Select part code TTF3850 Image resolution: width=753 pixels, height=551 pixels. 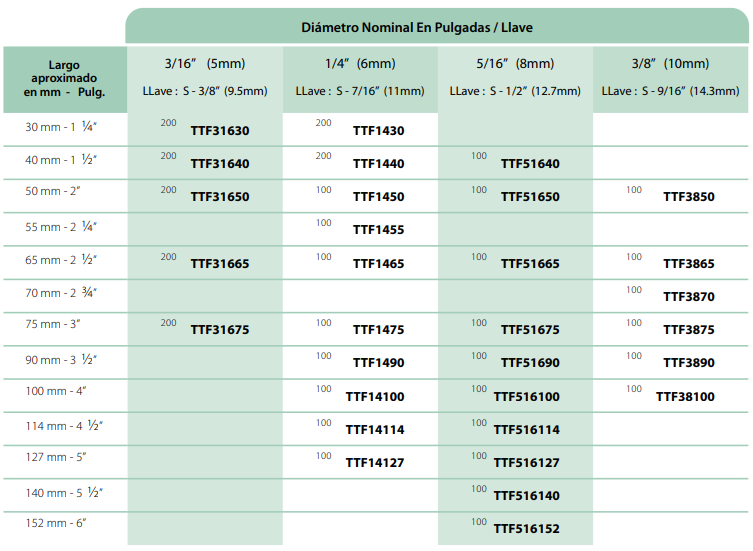(689, 197)
